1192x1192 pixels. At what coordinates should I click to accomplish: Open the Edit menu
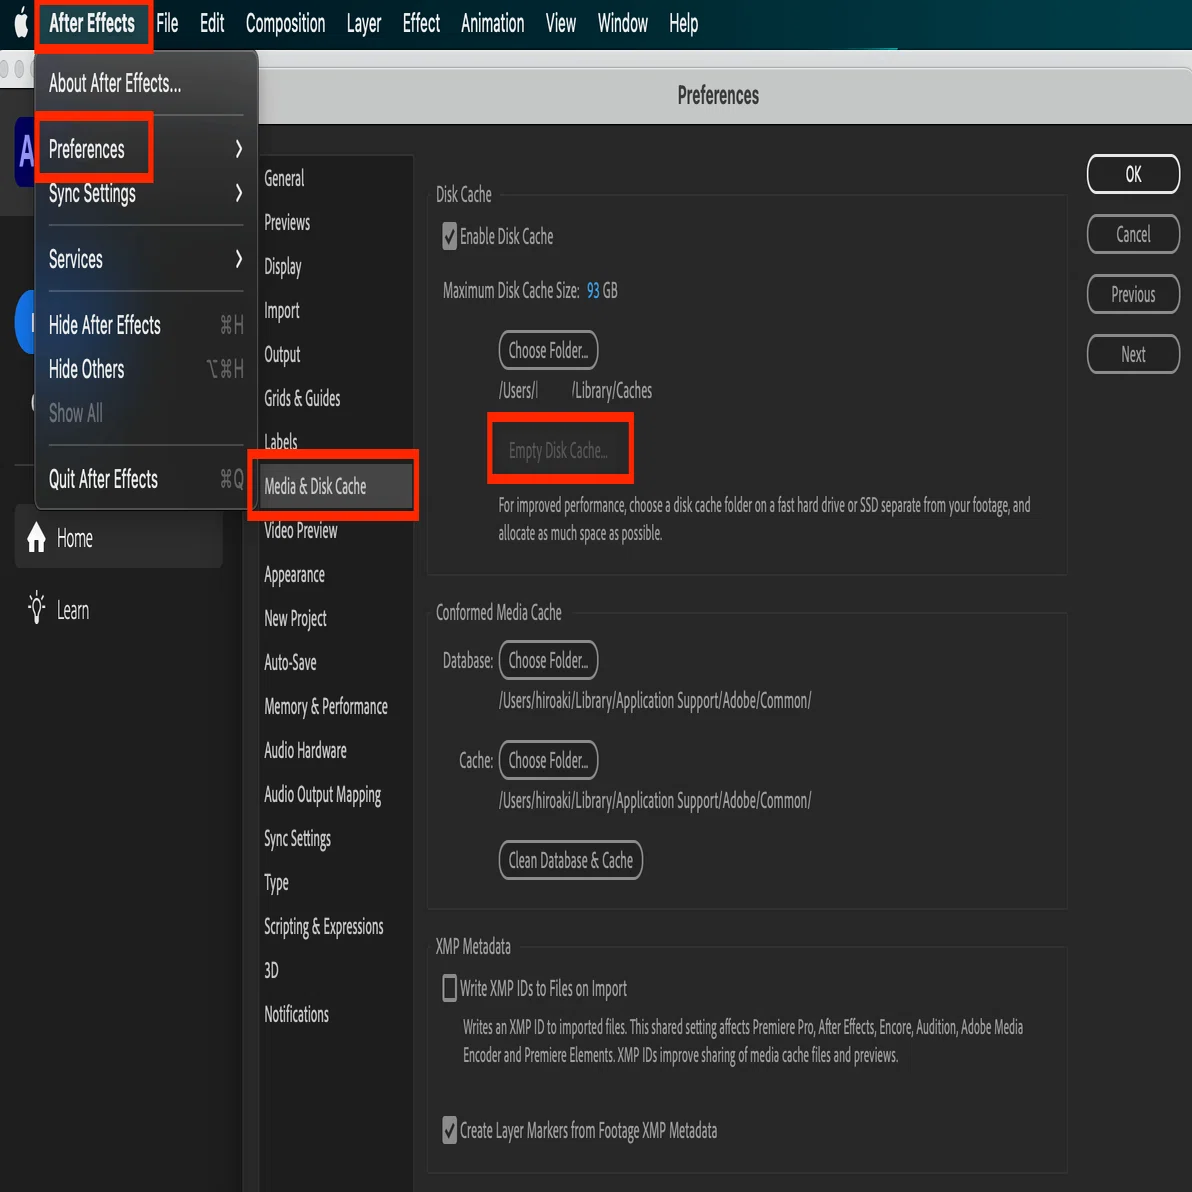tap(212, 24)
